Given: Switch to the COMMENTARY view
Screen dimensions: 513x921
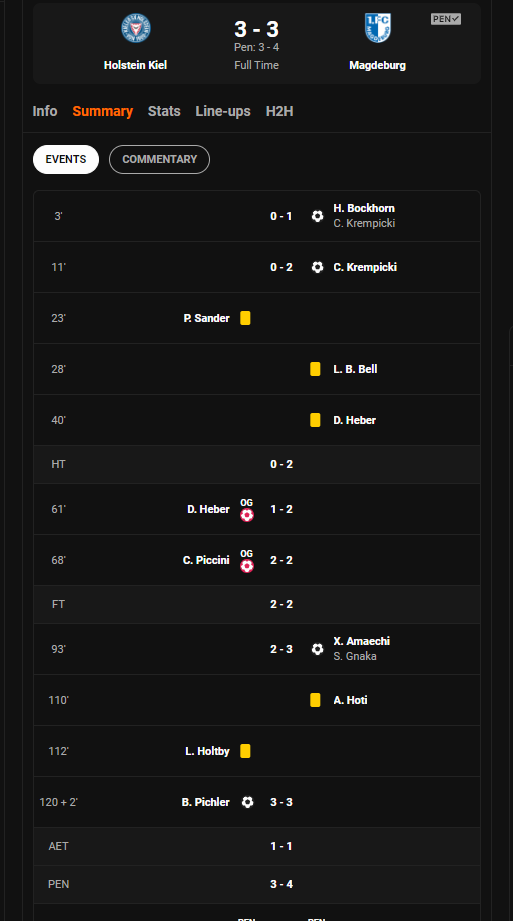Looking at the screenshot, I should pyautogui.click(x=159, y=159).
